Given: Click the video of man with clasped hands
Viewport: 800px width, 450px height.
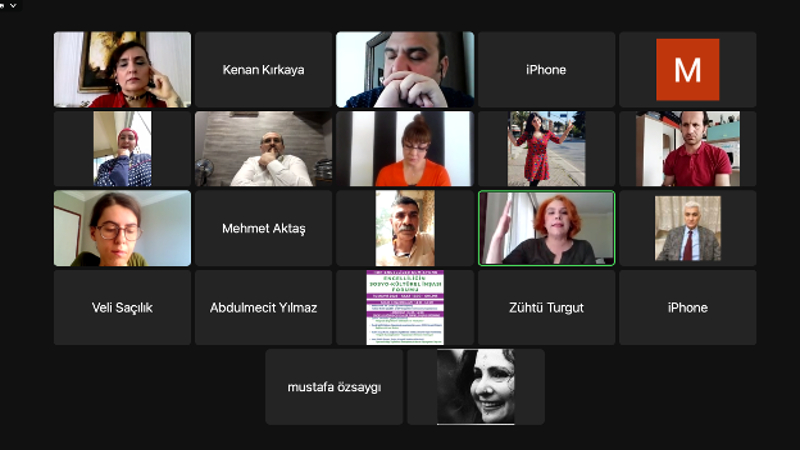Looking at the screenshot, I should (x=405, y=69).
